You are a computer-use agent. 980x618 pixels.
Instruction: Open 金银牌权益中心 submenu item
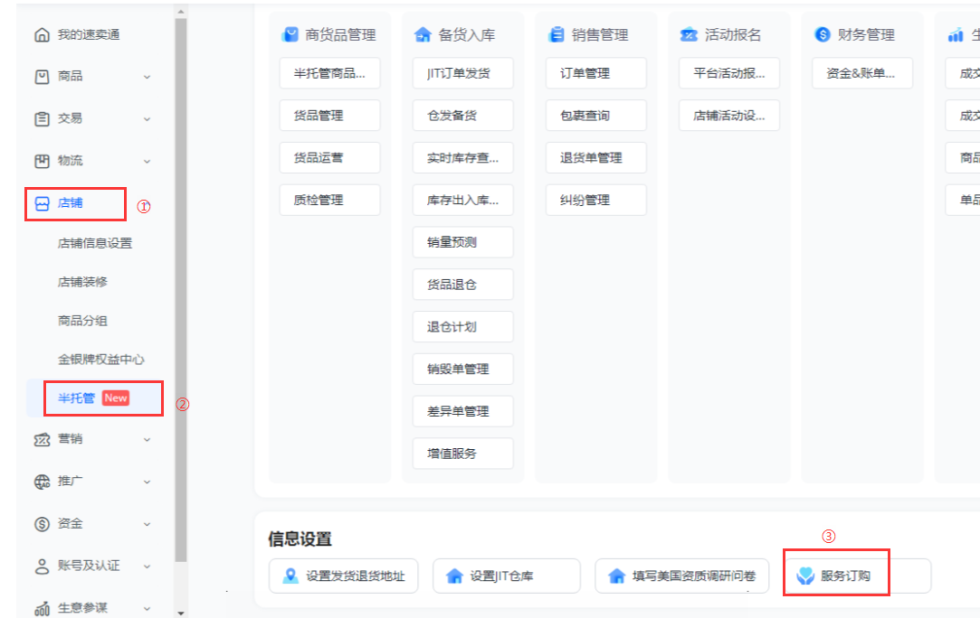tap(101, 359)
